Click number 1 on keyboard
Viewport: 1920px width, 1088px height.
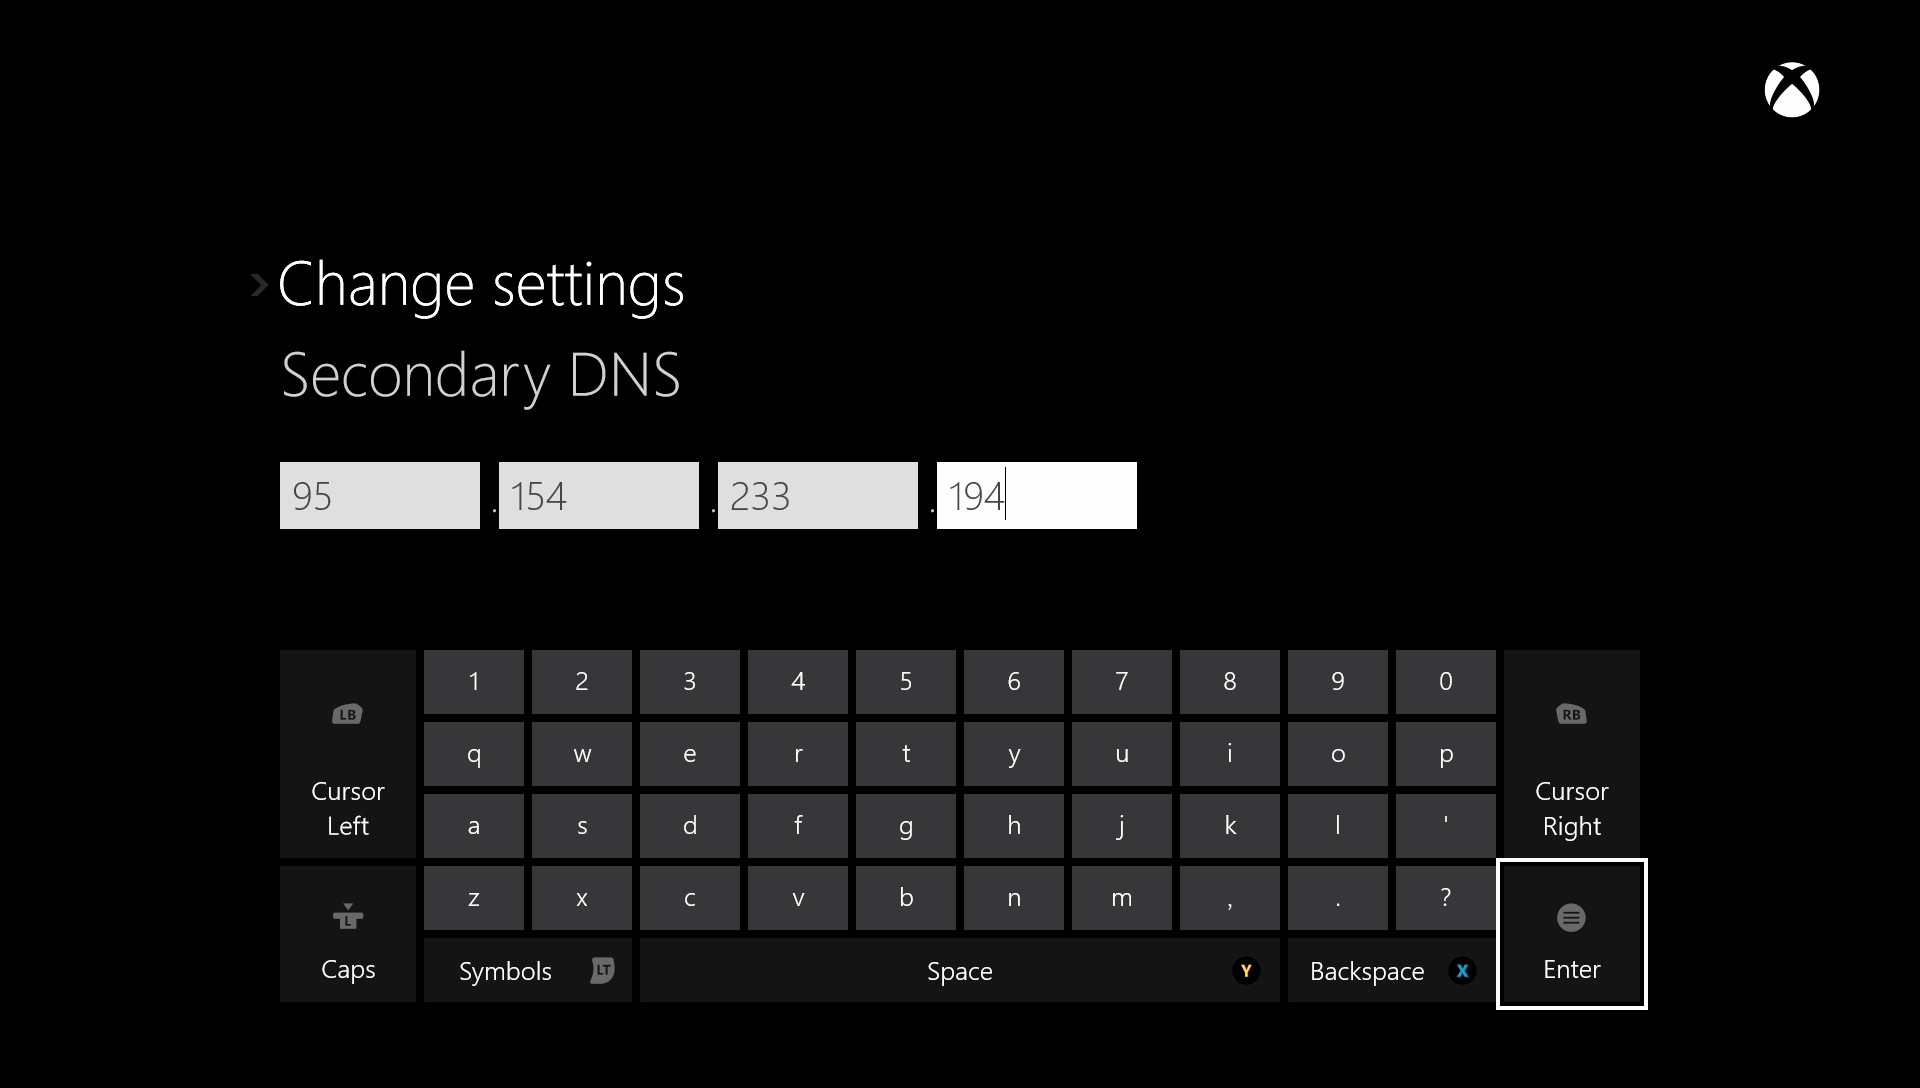473,680
